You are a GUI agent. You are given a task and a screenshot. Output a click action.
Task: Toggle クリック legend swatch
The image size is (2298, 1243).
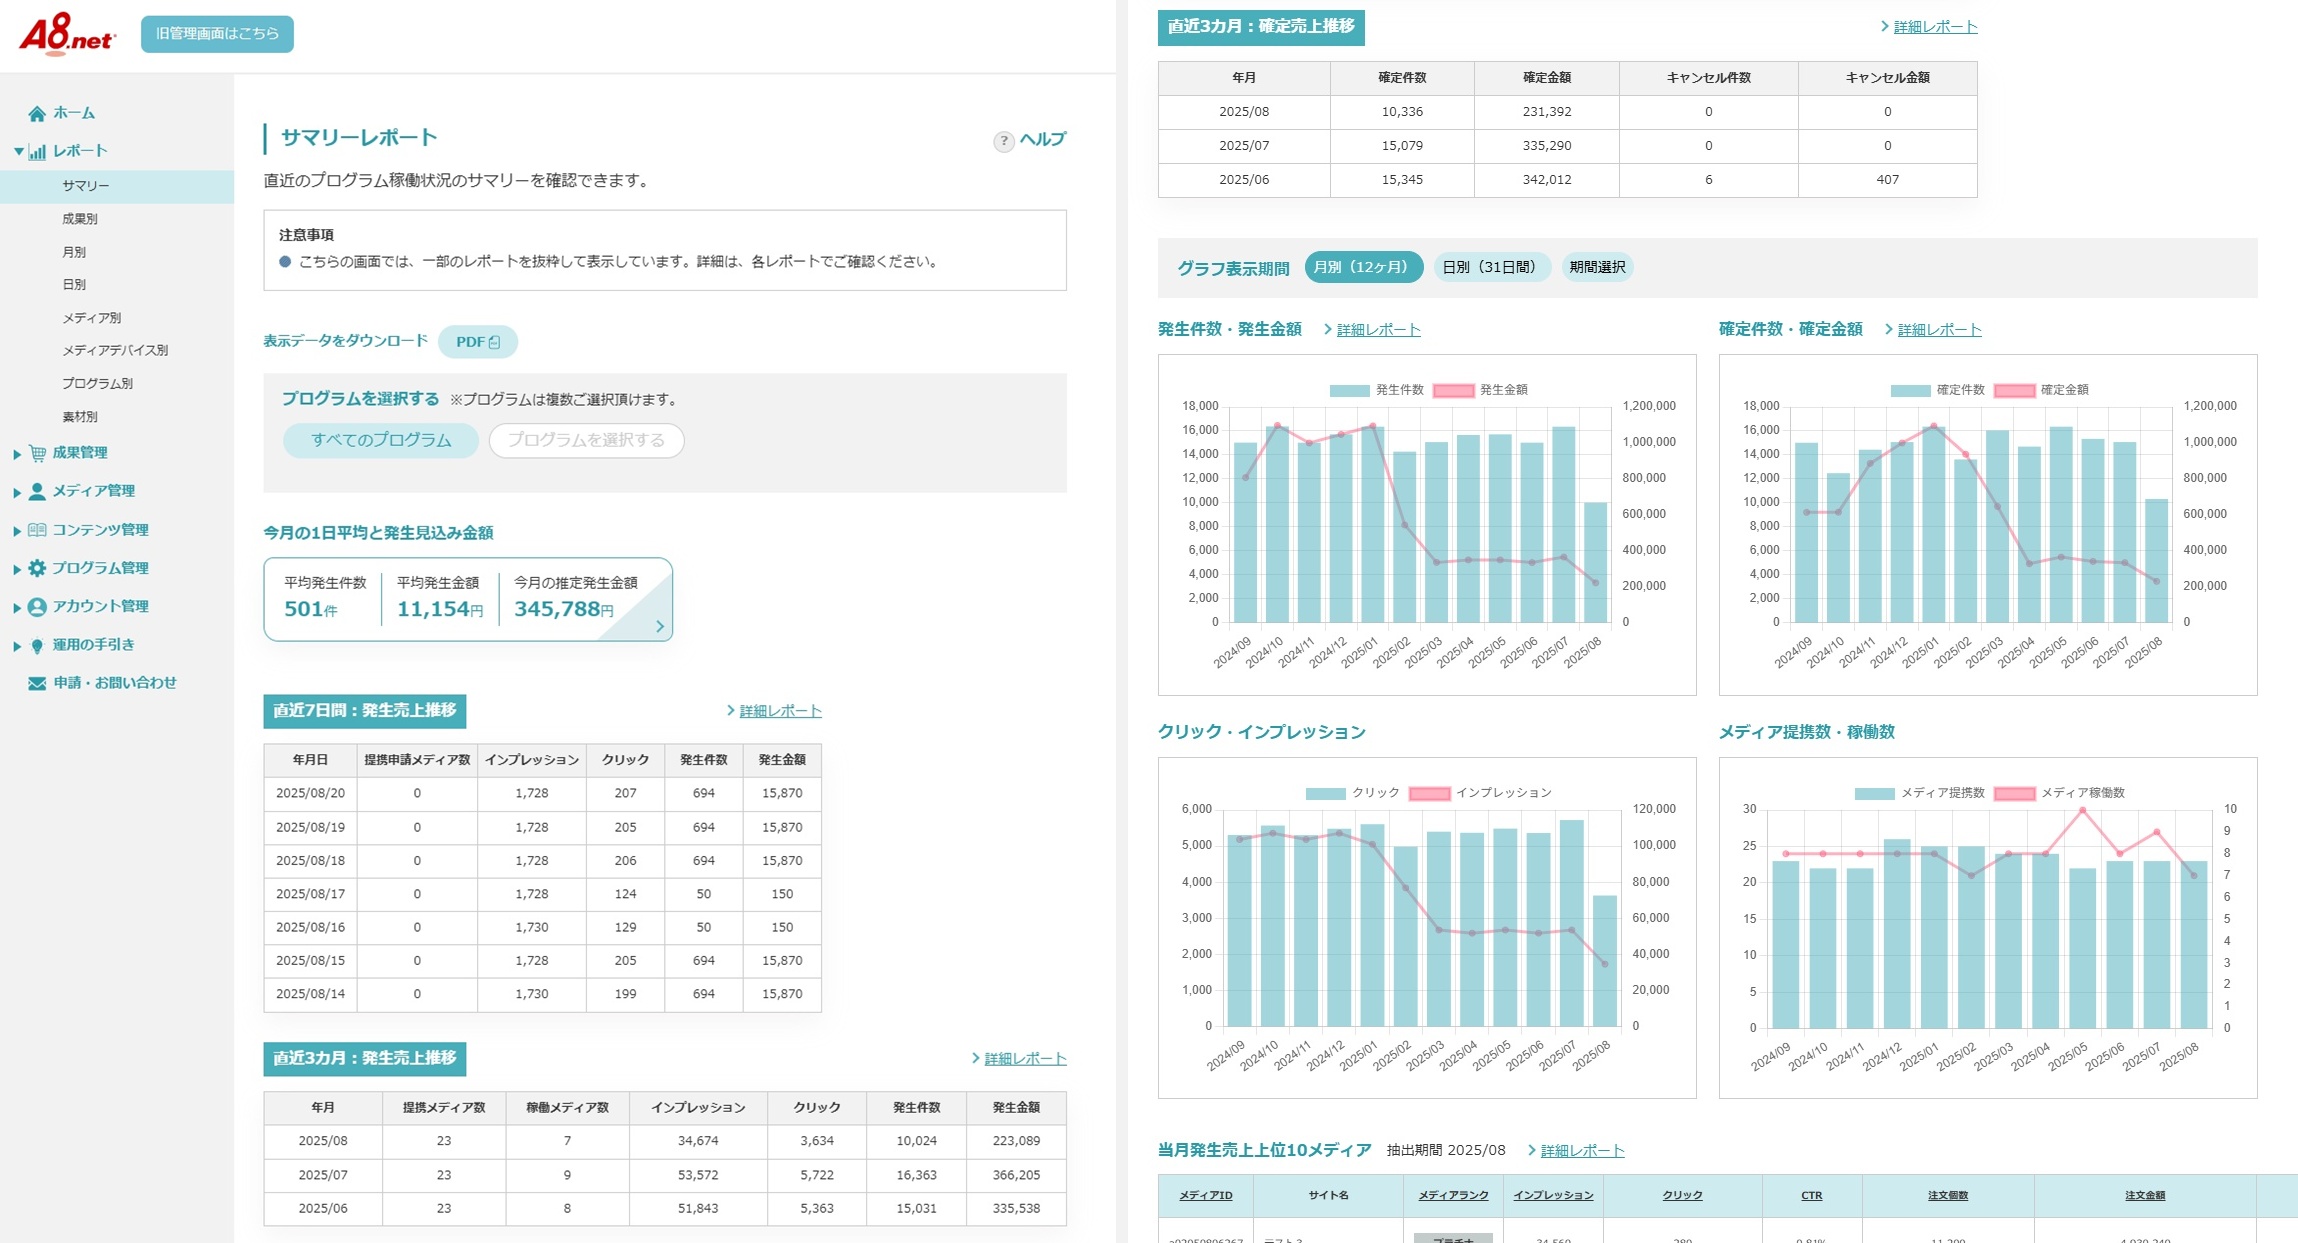(1325, 794)
